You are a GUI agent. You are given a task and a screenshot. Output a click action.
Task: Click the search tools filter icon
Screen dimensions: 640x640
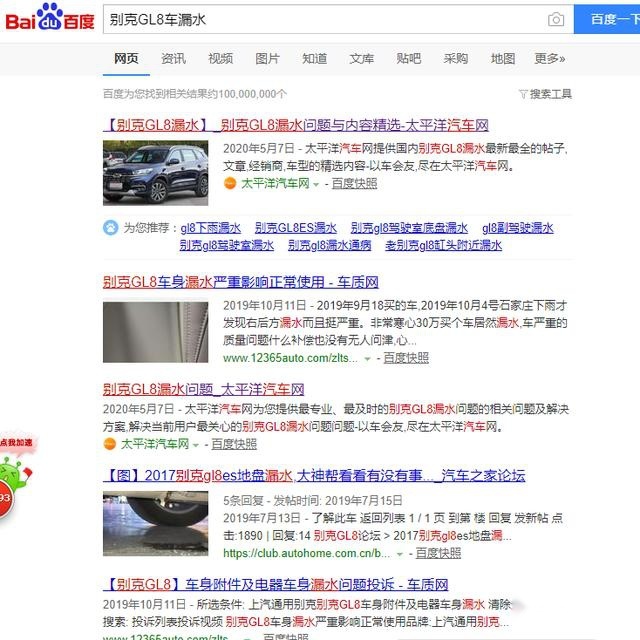523,94
